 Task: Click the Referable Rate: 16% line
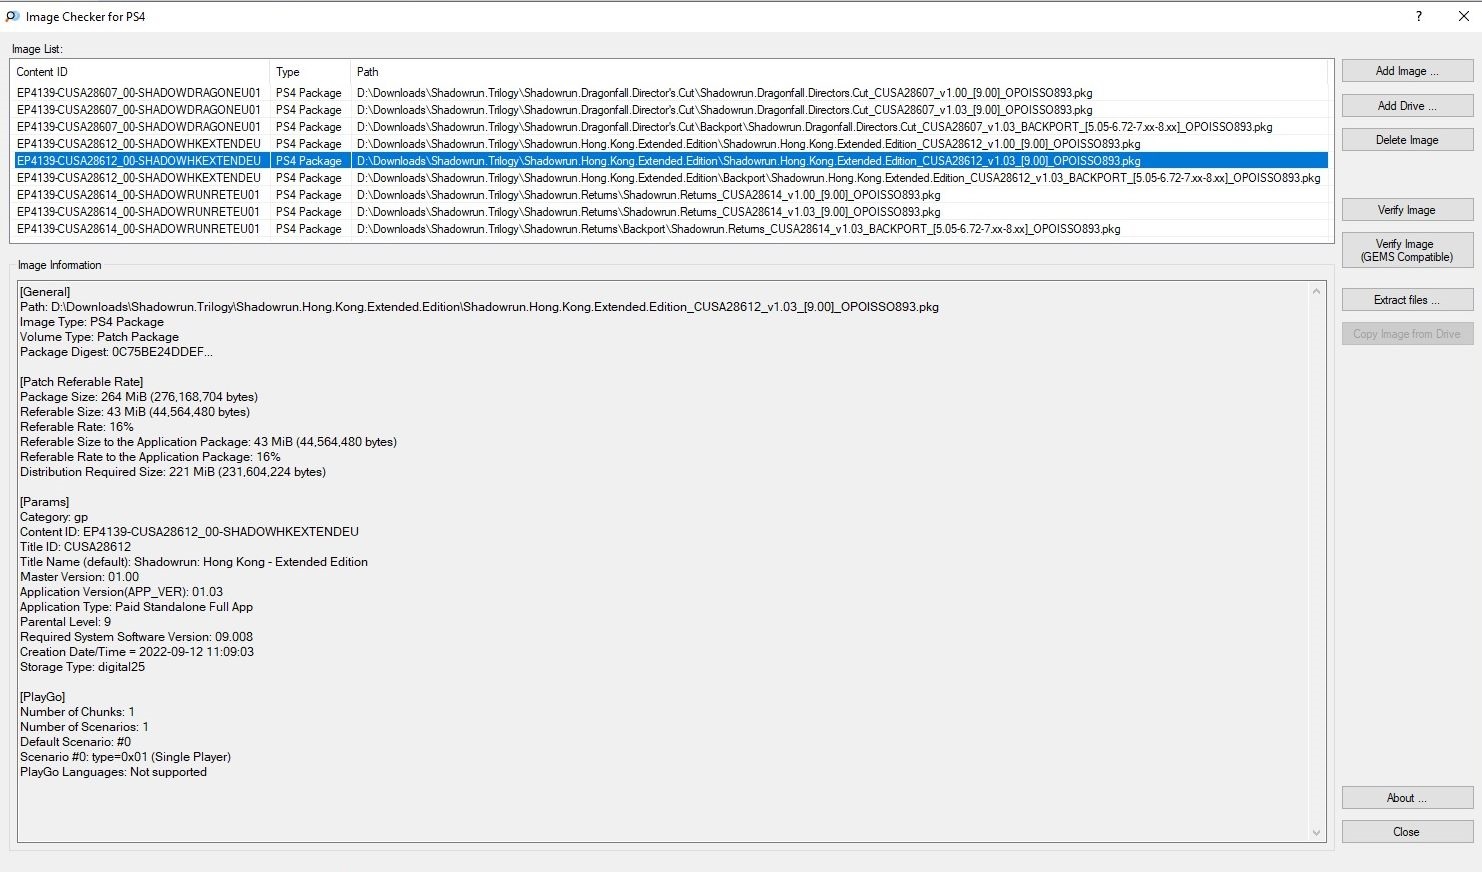tap(77, 427)
